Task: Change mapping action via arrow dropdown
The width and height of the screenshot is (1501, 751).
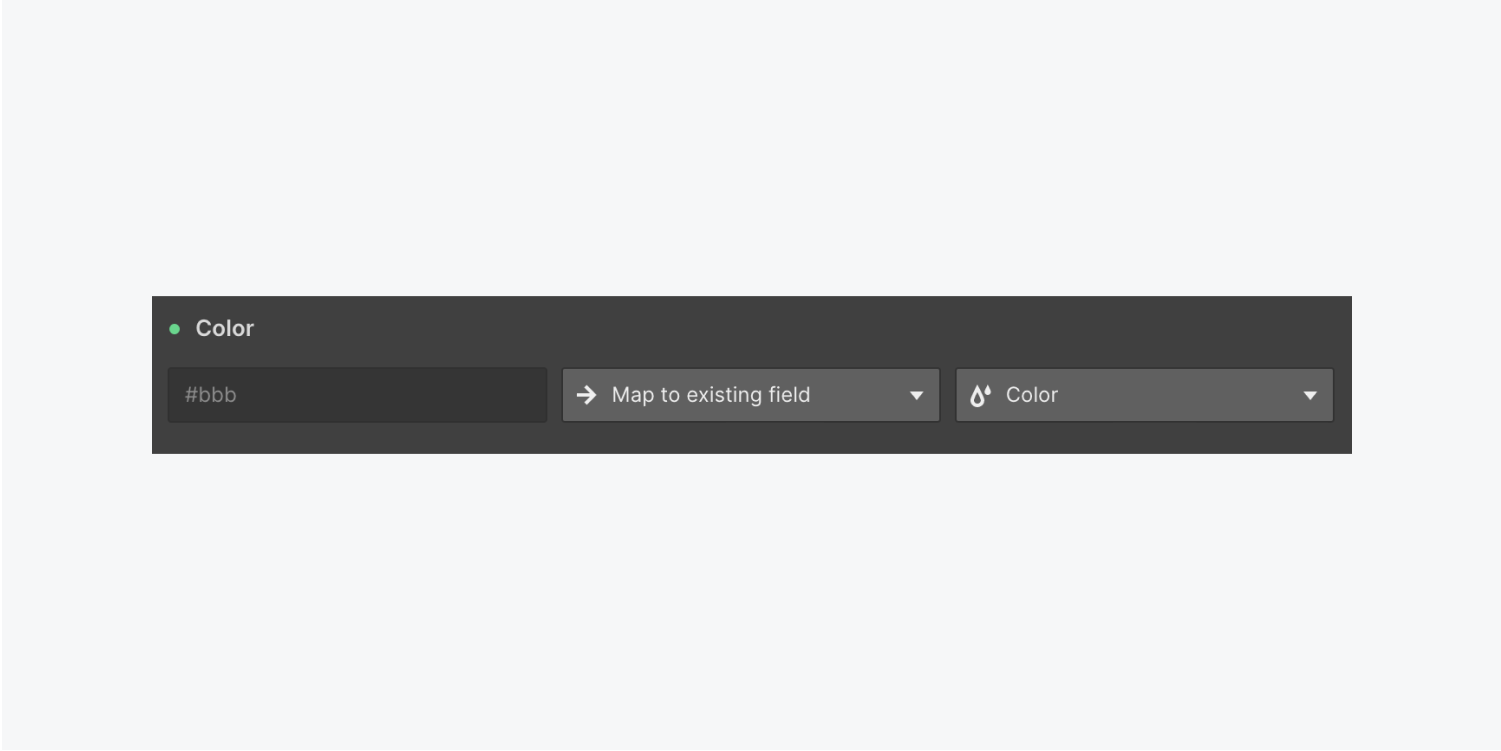Action: tap(751, 395)
